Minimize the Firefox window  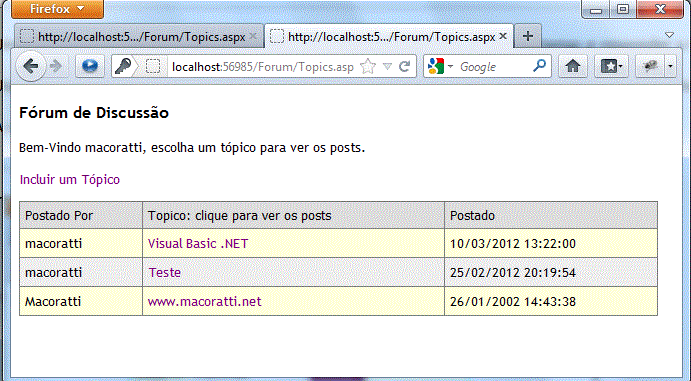pyautogui.click(x=596, y=9)
